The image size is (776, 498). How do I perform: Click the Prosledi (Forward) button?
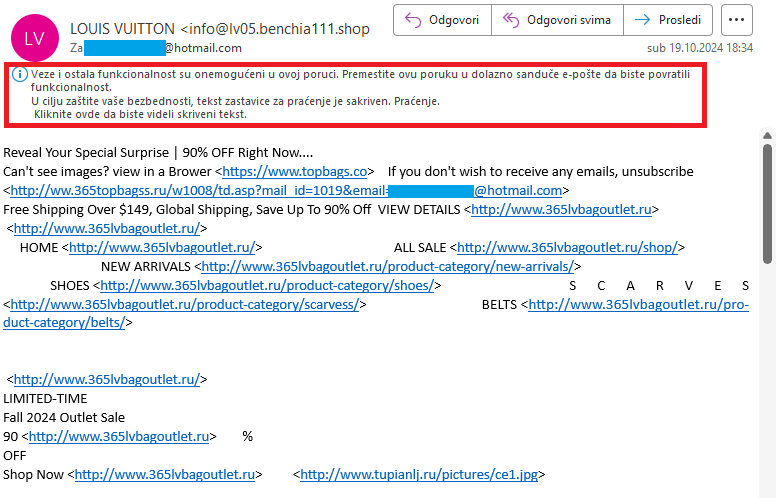(x=668, y=20)
